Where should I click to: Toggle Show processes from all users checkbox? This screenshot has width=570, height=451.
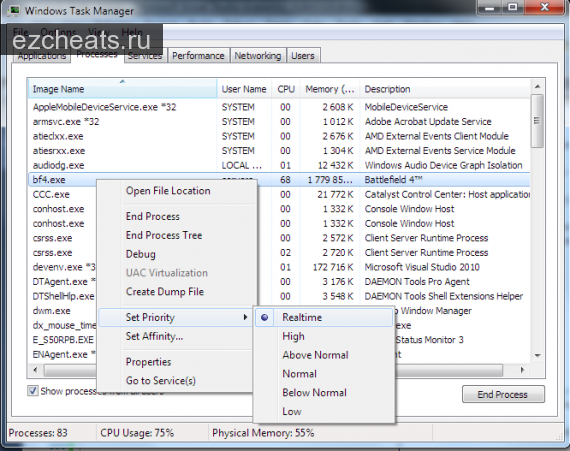click(x=33, y=391)
